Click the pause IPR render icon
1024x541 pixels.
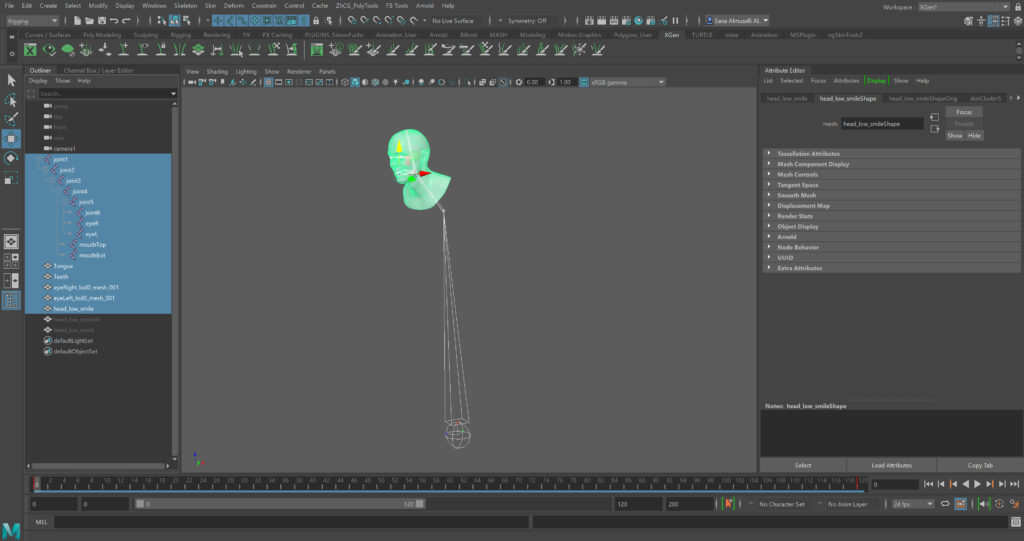tap(675, 20)
